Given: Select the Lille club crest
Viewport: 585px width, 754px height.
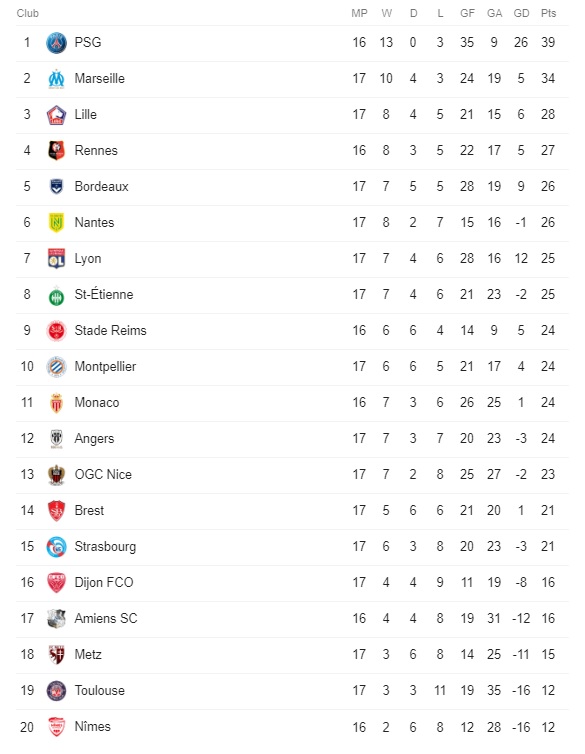Looking at the screenshot, I should pos(56,115).
